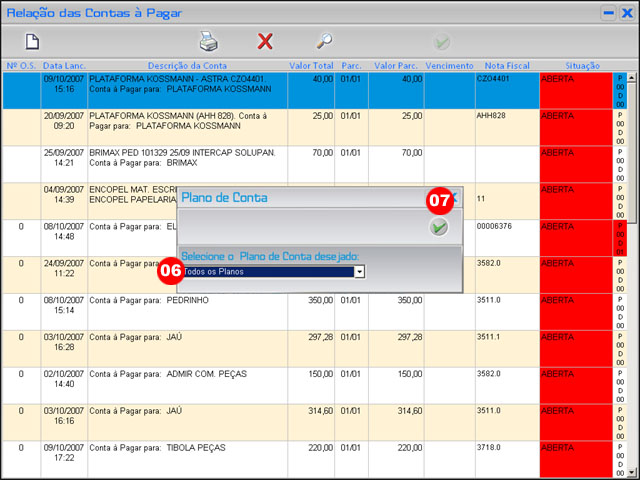Click the Nota Fiscal column header

(507, 65)
